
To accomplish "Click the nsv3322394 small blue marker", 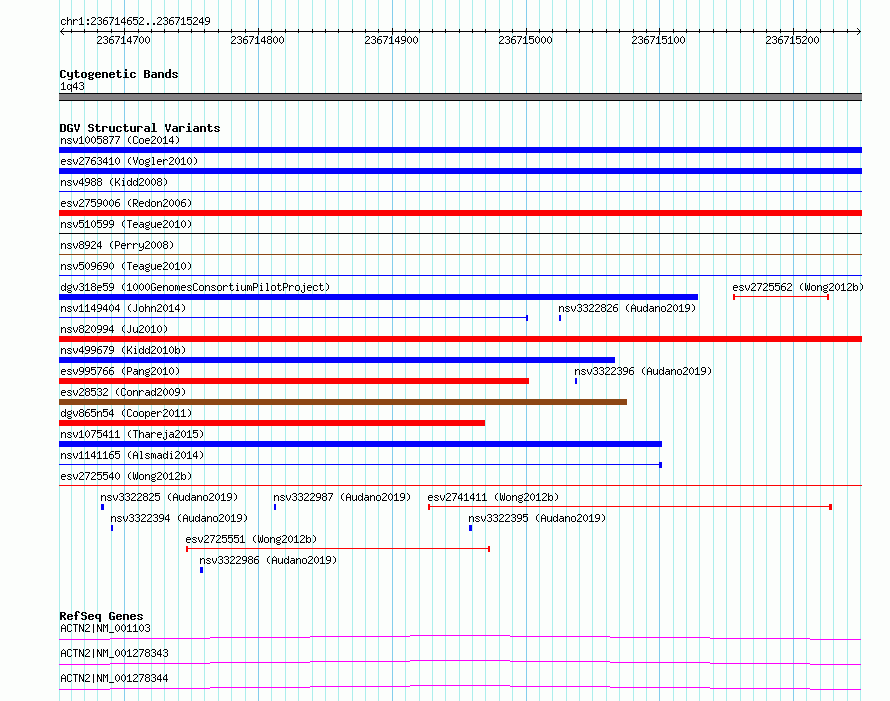I will tap(112, 528).
